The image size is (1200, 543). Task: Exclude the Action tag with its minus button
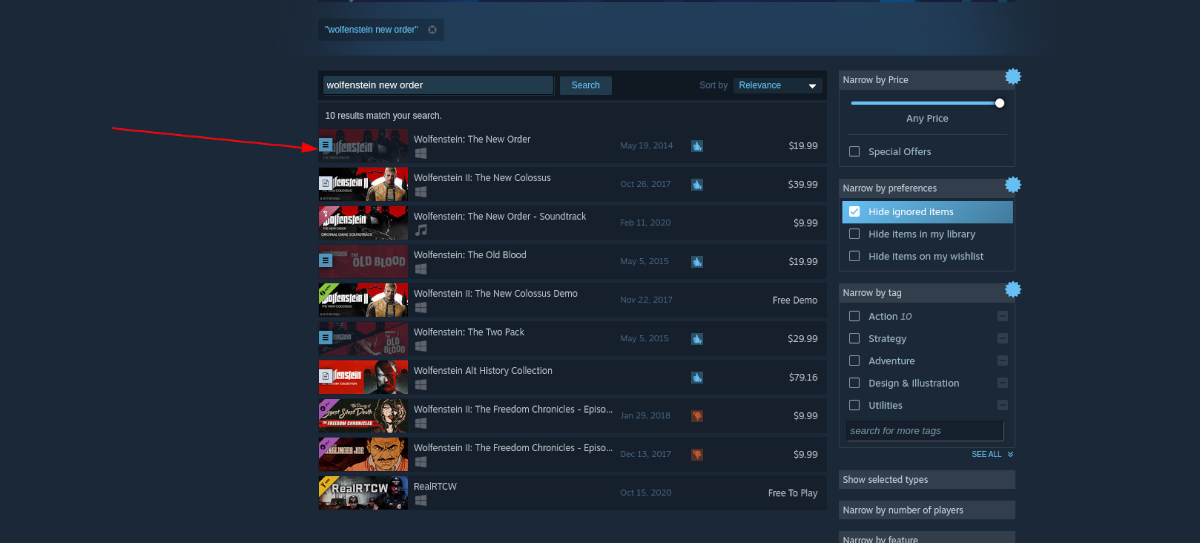click(x=1002, y=316)
